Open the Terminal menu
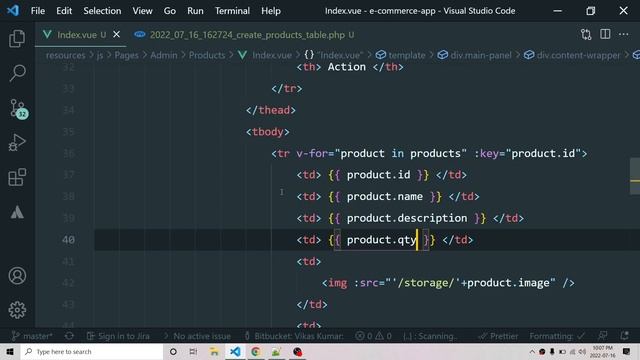Viewport: 640px width, 360px height. click(x=232, y=11)
